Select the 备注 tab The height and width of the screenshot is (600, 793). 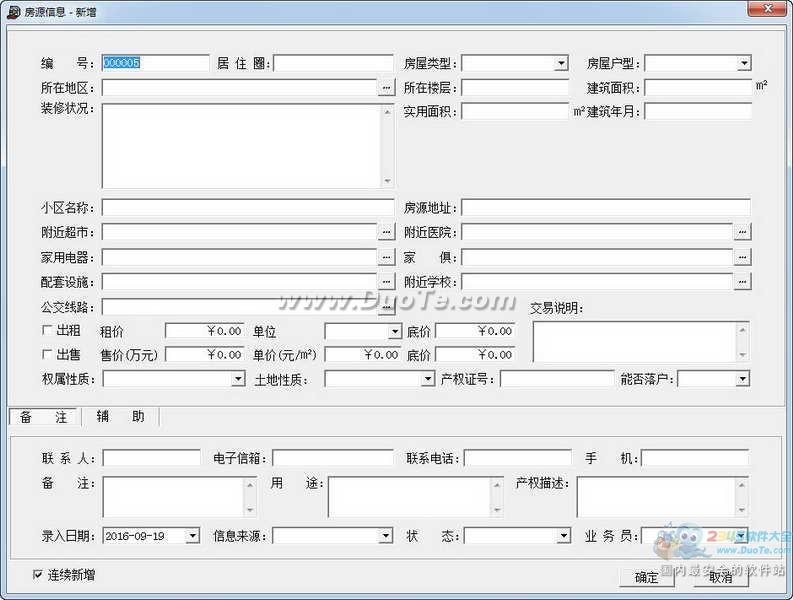pyautogui.click(x=46, y=416)
